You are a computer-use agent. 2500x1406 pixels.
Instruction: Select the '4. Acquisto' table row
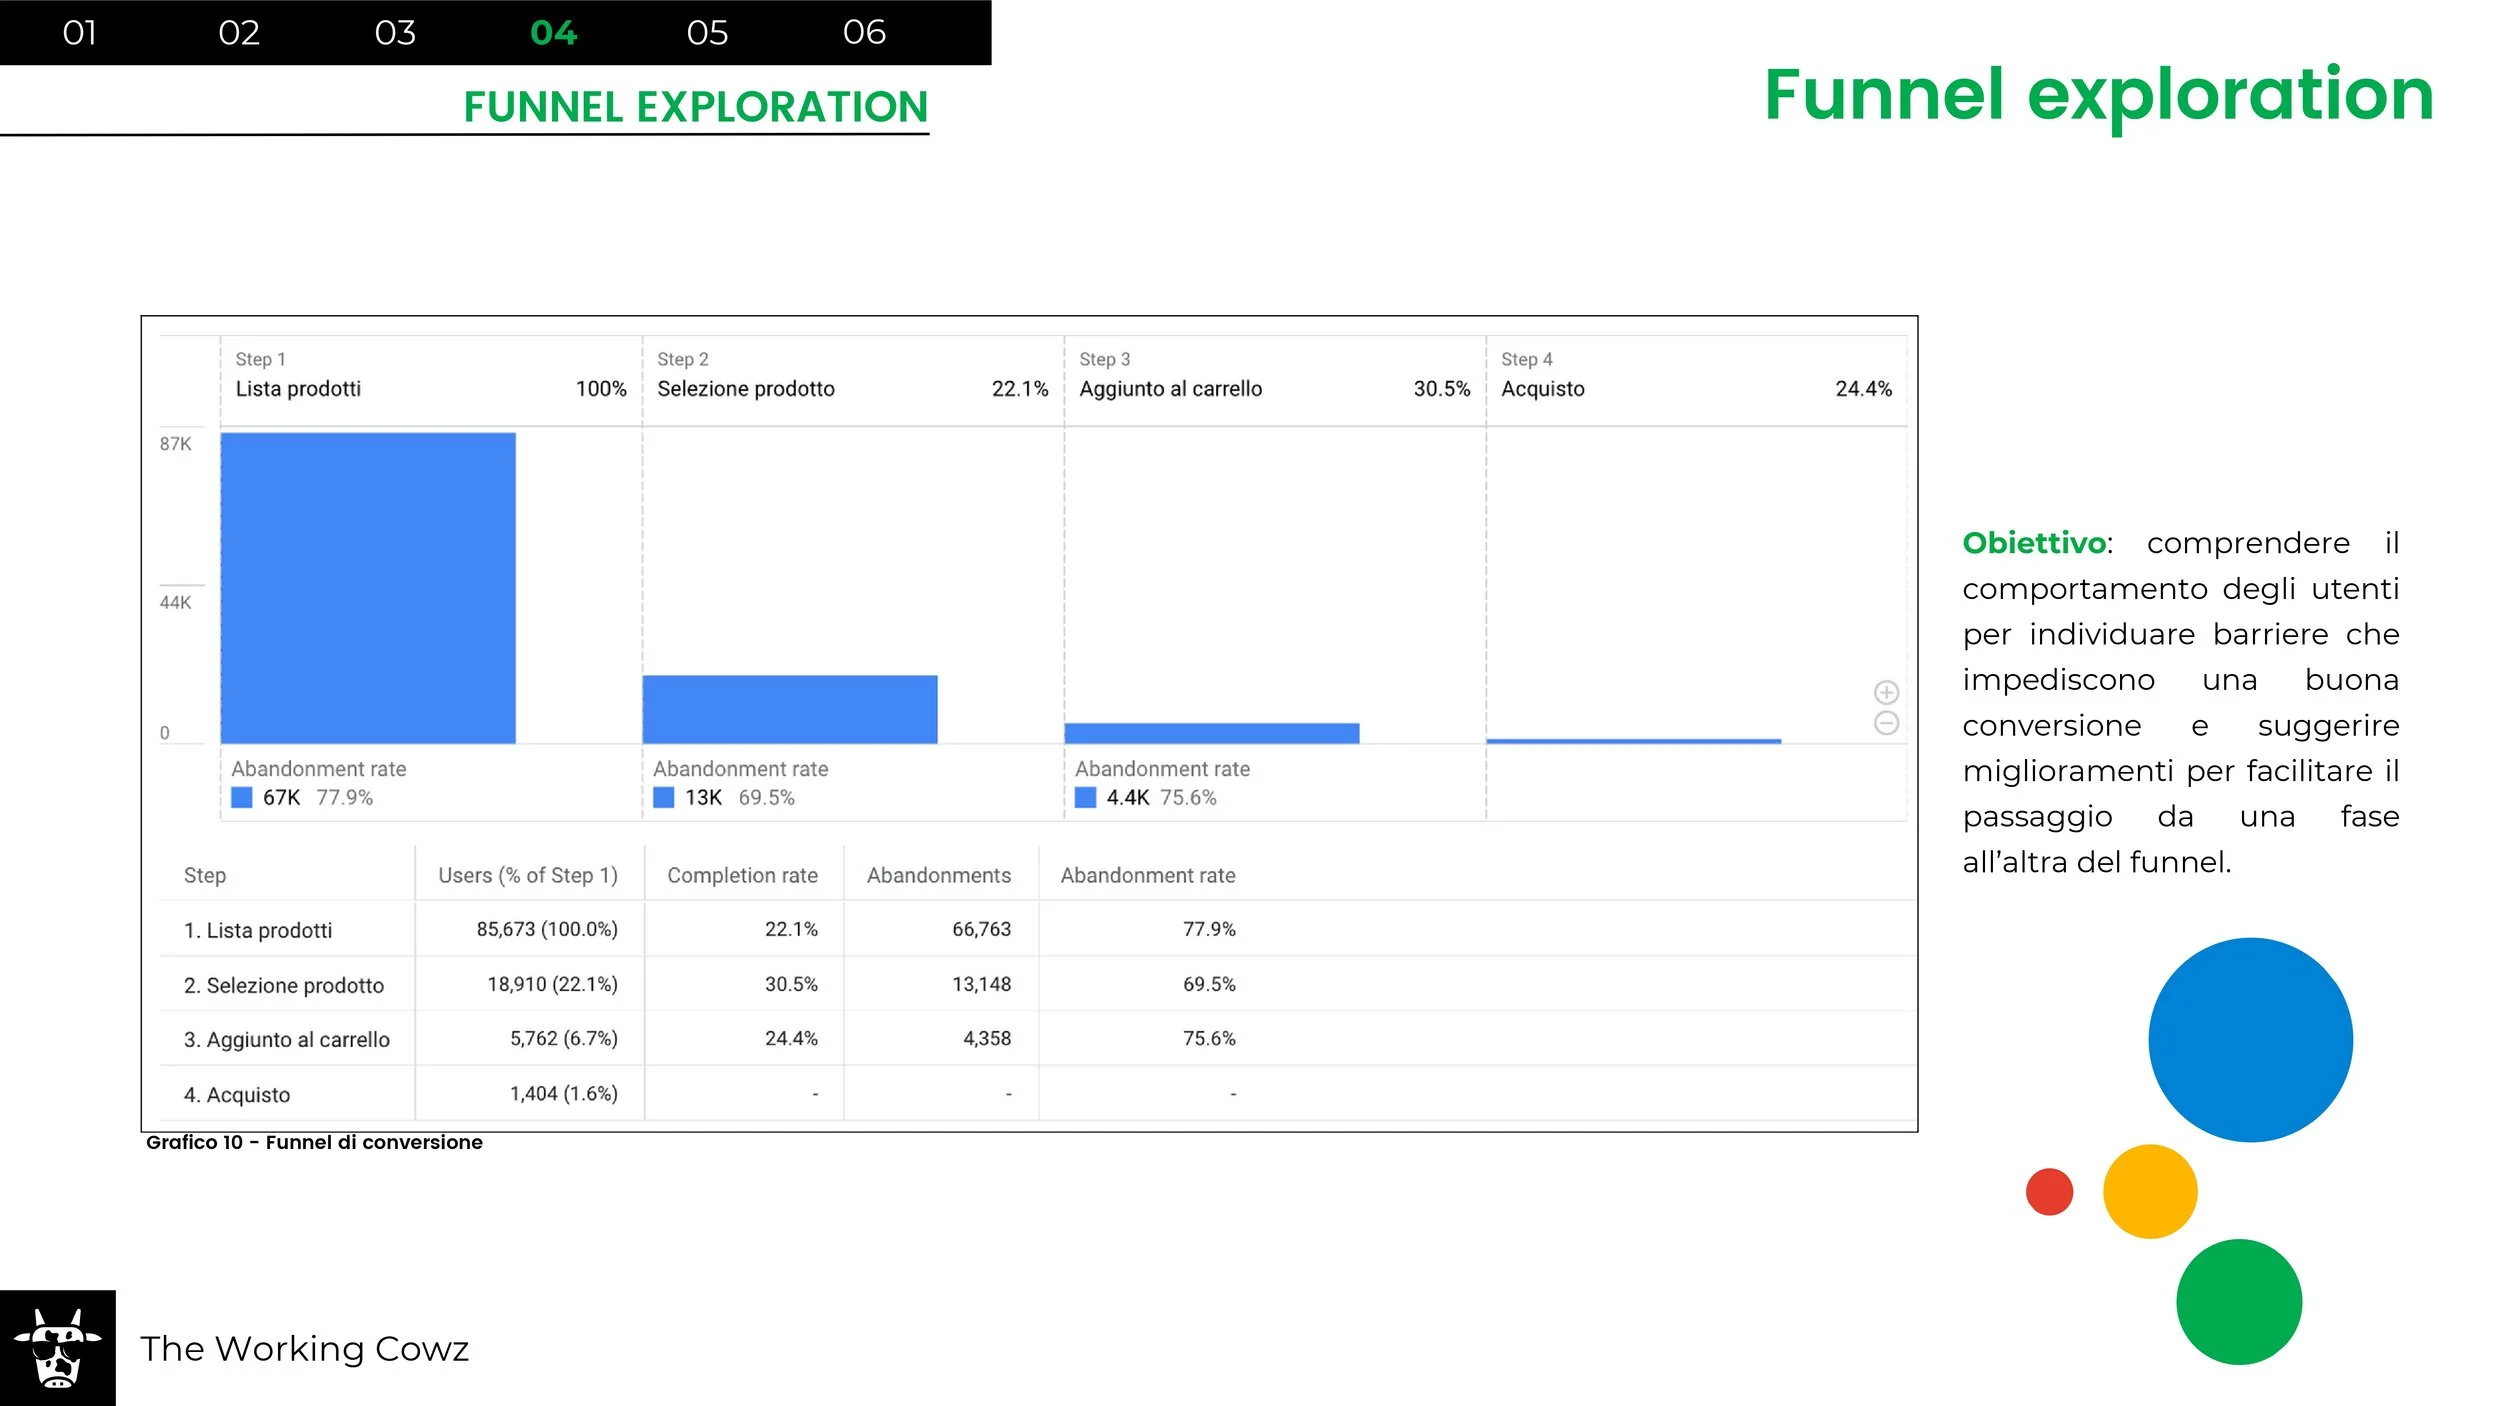pos(237,1095)
